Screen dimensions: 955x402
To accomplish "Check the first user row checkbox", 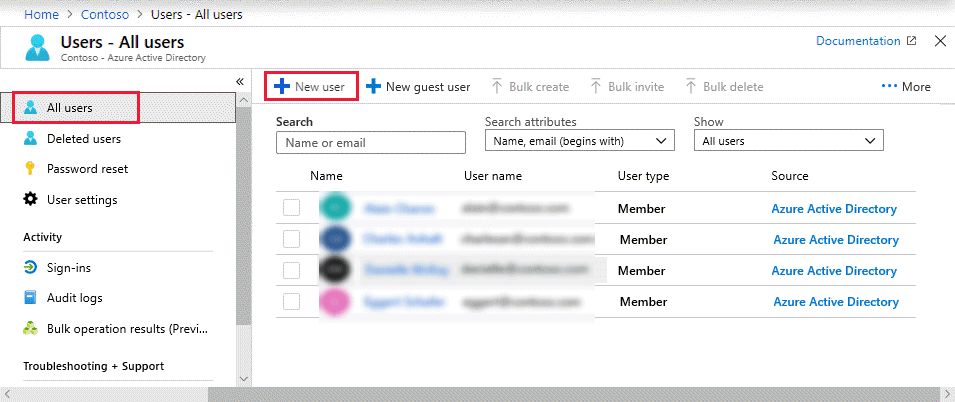I will coord(291,208).
